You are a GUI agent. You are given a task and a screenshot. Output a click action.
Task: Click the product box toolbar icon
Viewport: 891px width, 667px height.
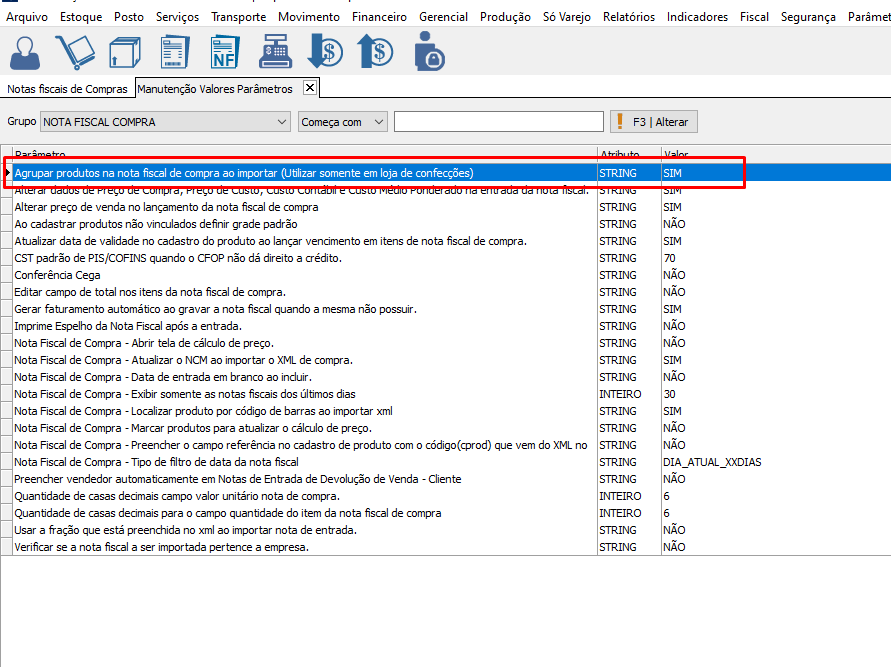(x=125, y=52)
